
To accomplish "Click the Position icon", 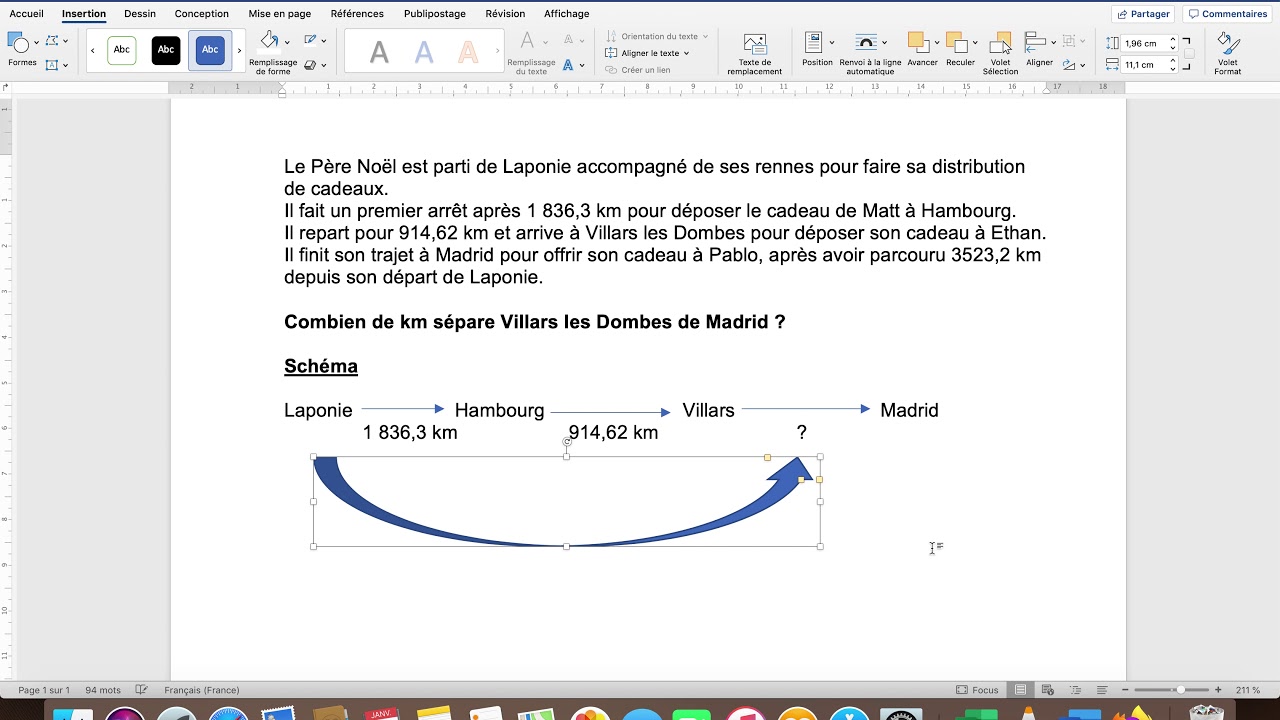I will 812,42.
